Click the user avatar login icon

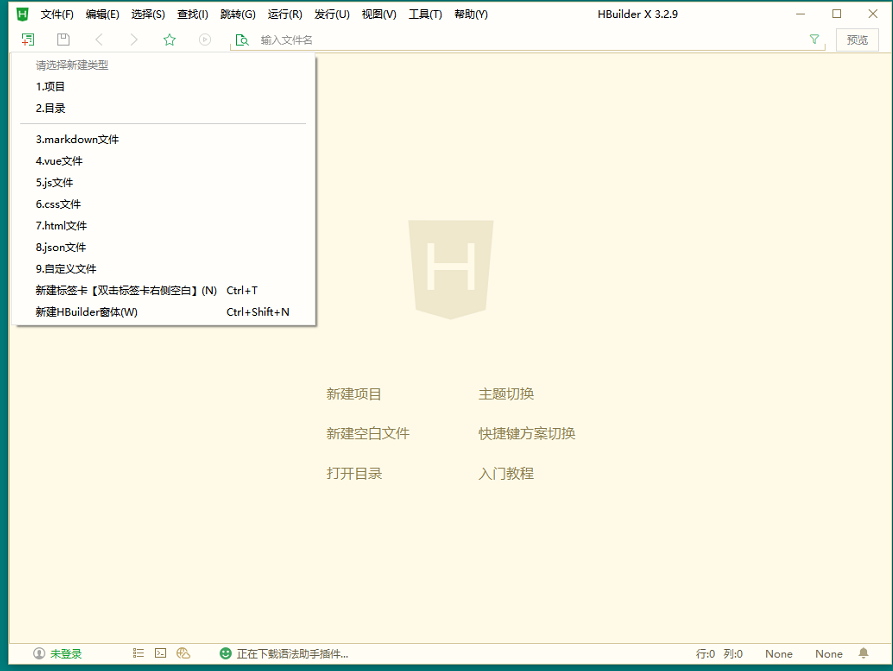[39, 653]
